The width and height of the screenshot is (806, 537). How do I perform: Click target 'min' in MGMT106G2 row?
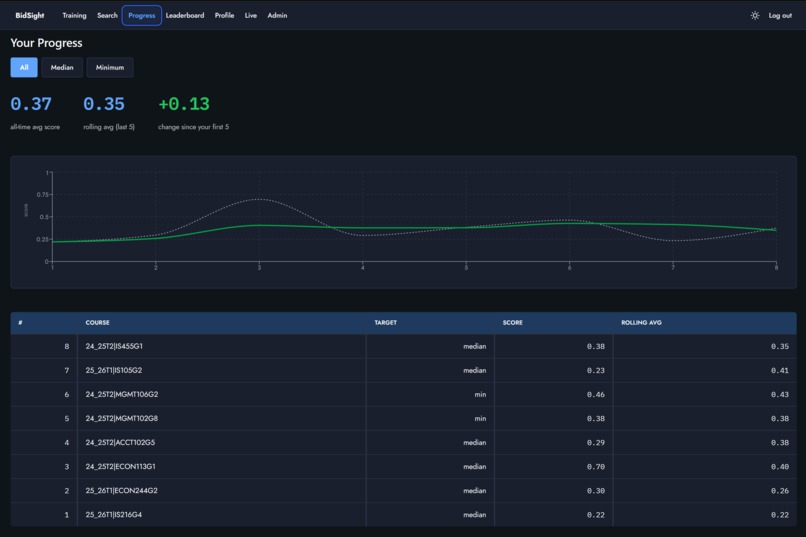click(x=480, y=395)
